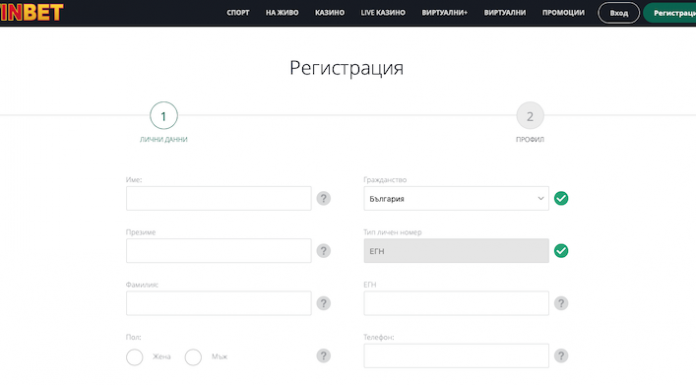Open the НА ЖИВО menu item
Viewport: 696px width, 385px height.
tap(282, 13)
